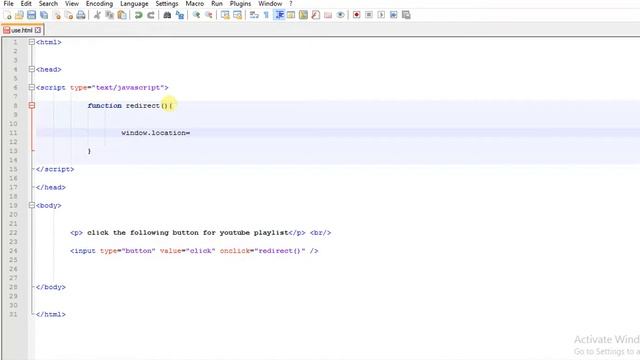The image size is (640, 360).
Task: Toggle the highlighted Indent Guide button
Action: [280, 15]
